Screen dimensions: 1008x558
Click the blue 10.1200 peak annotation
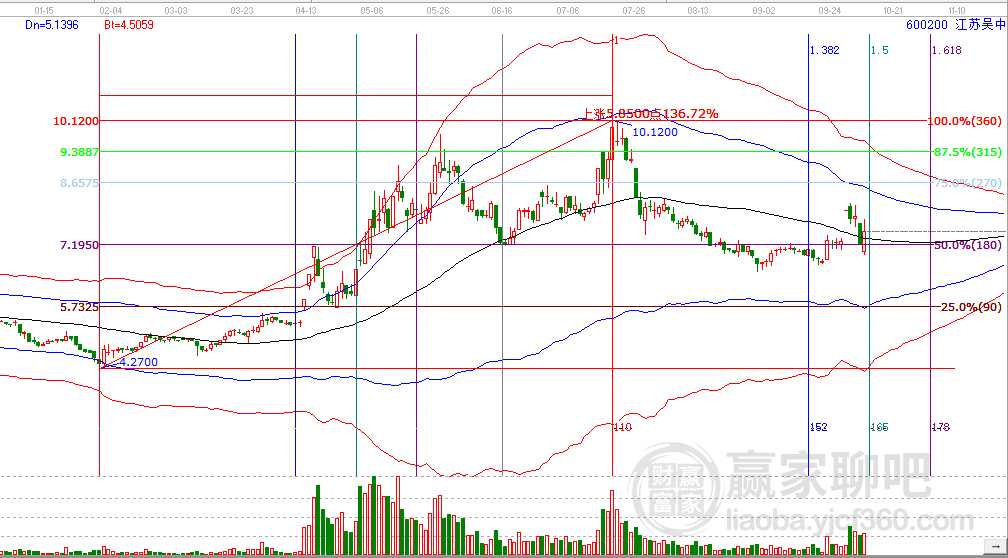656,132
